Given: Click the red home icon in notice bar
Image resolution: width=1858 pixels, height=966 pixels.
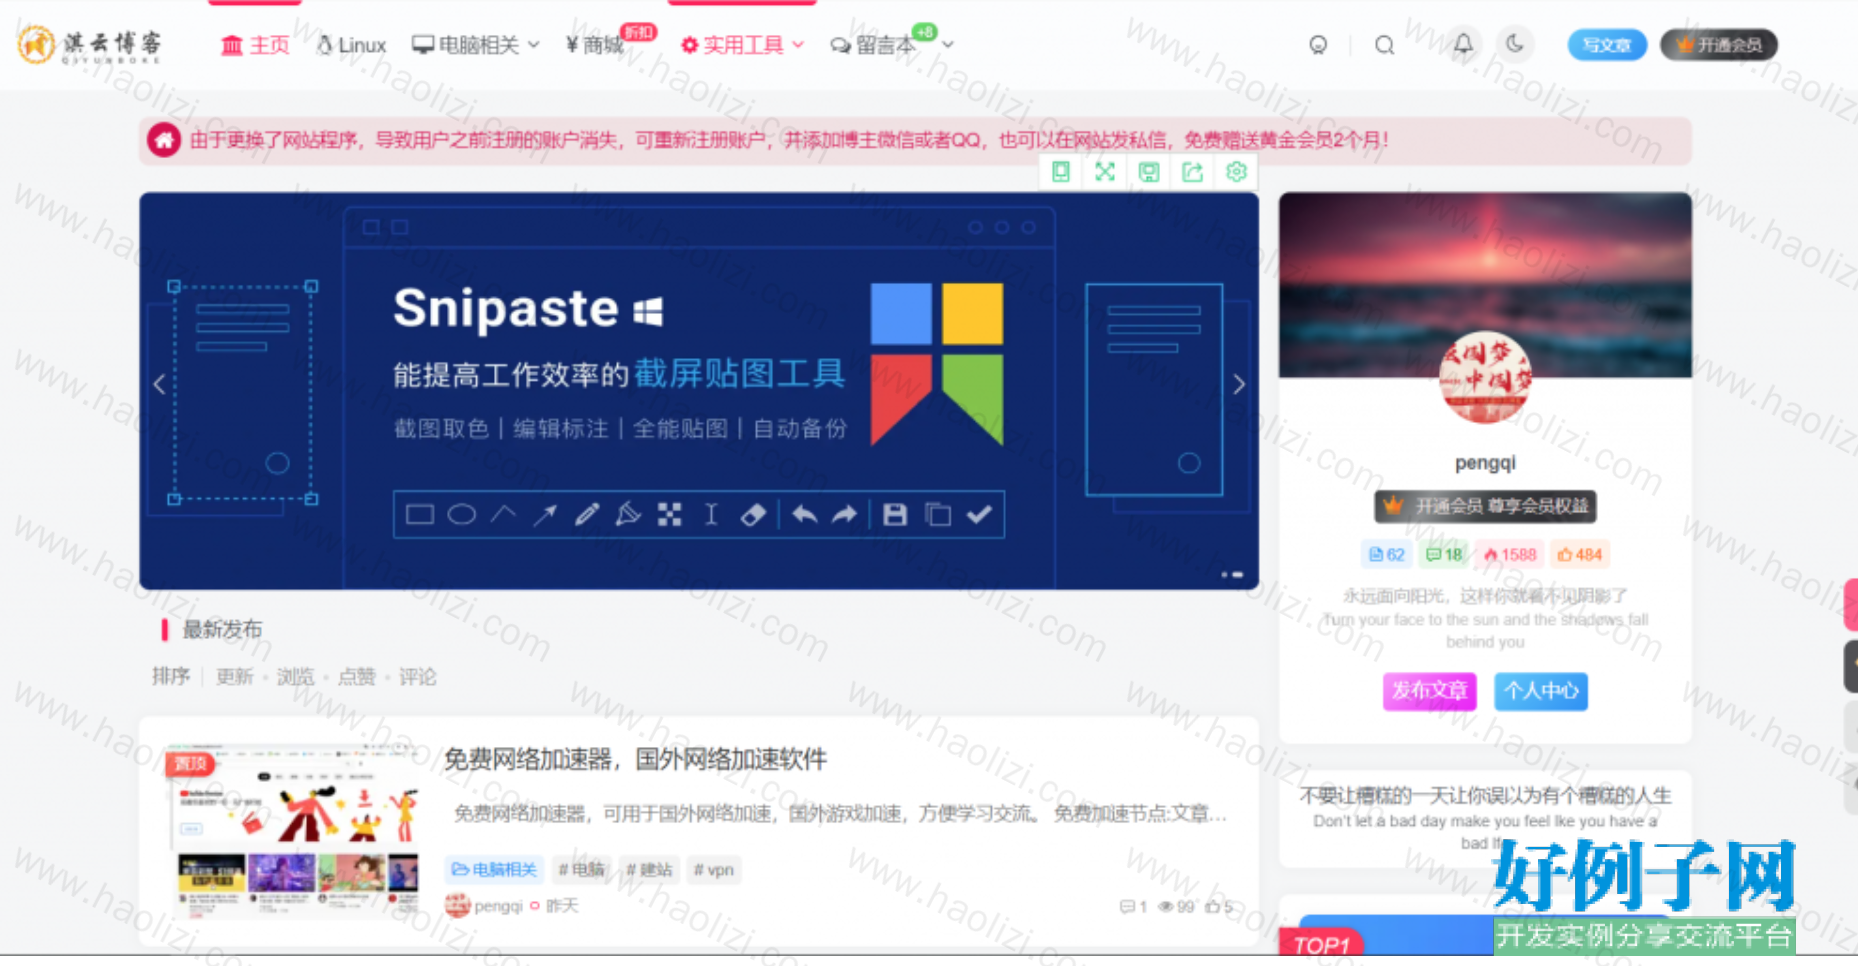Looking at the screenshot, I should point(164,139).
